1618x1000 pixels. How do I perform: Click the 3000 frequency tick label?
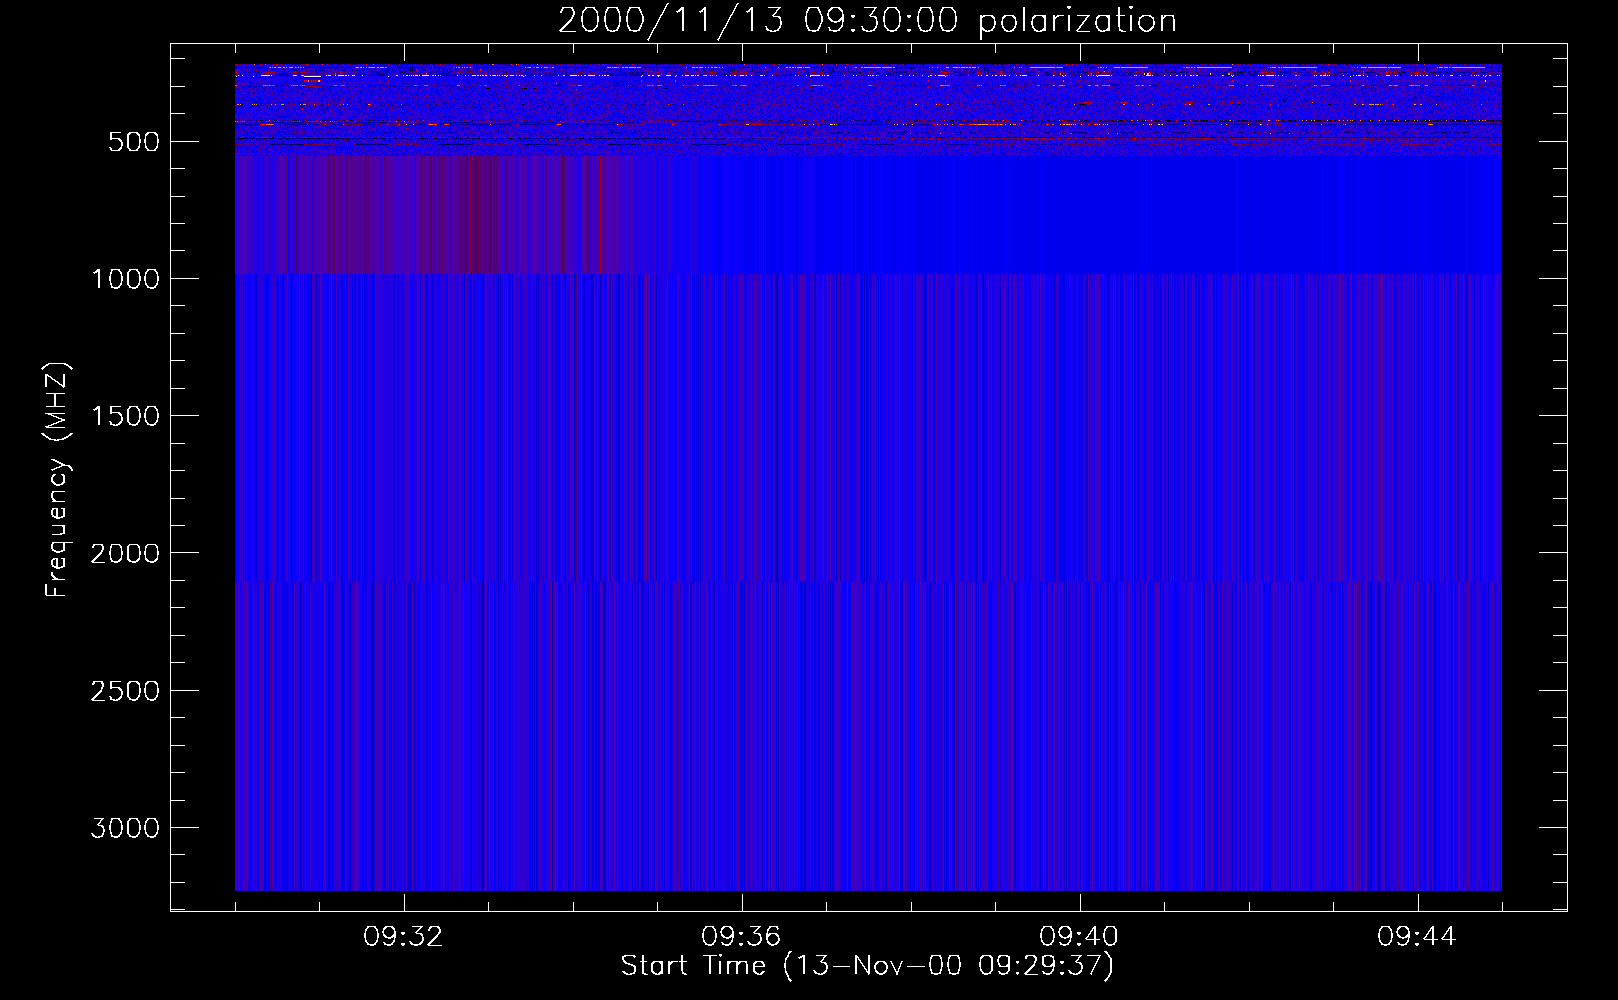click(x=125, y=828)
